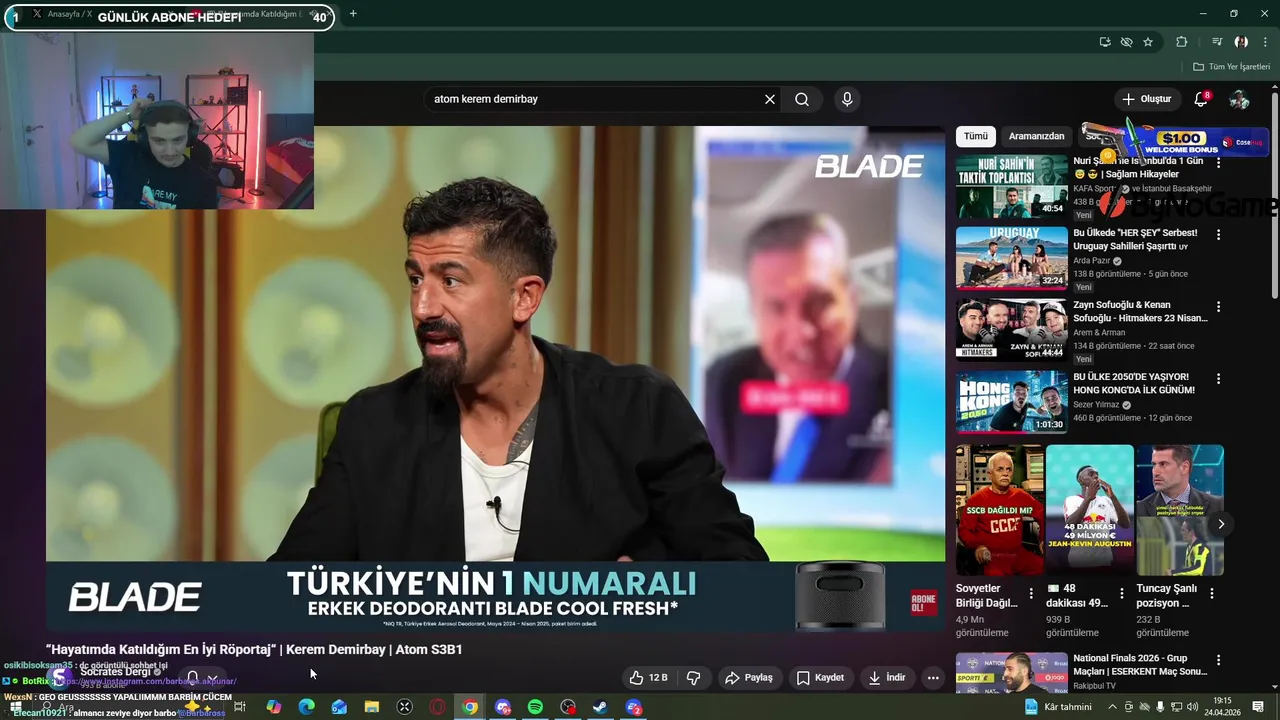Open options for Hong Kong 2050 video
The image size is (1280, 720).
1218,378
